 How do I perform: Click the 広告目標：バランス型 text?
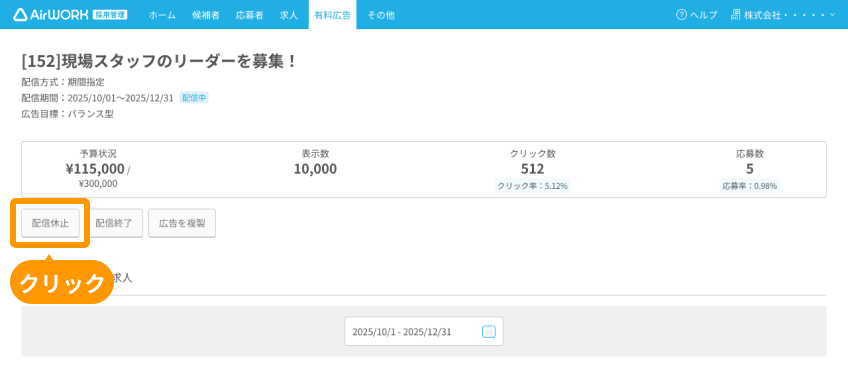click(x=68, y=114)
